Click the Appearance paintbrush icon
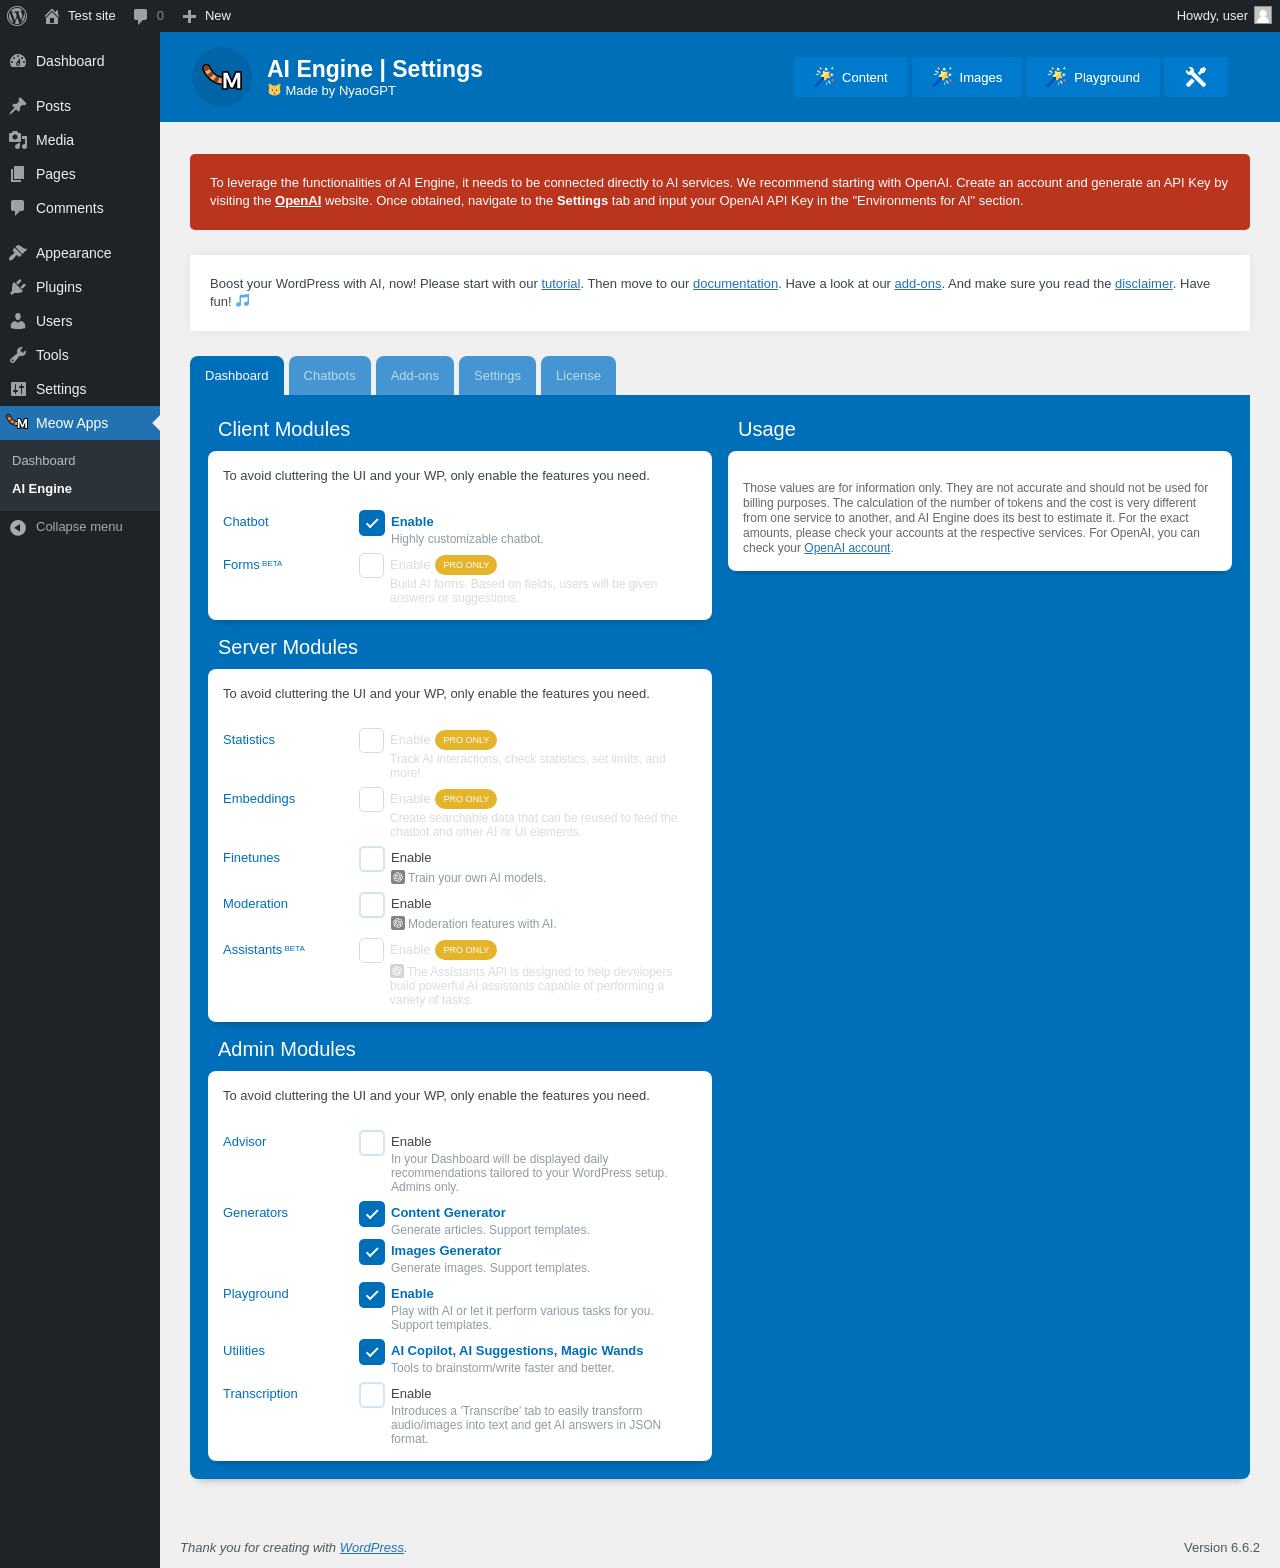This screenshot has width=1280, height=1568. click(x=18, y=253)
